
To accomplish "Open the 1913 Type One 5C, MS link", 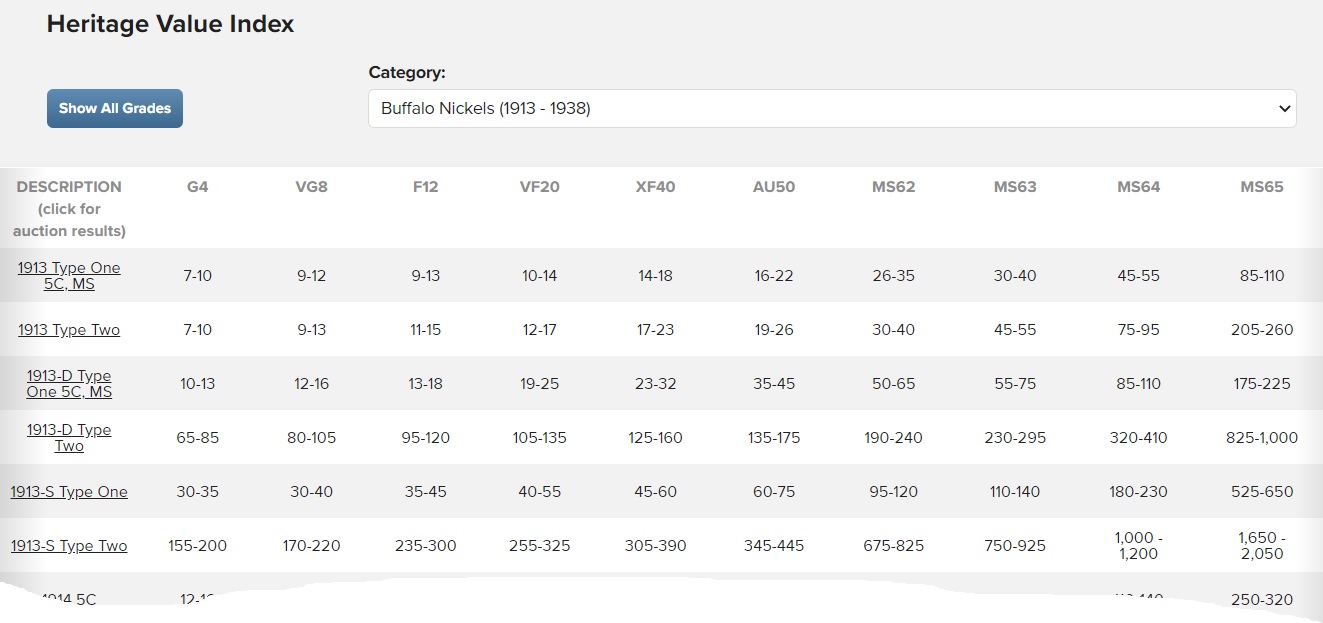I will pyautogui.click(x=69, y=276).
